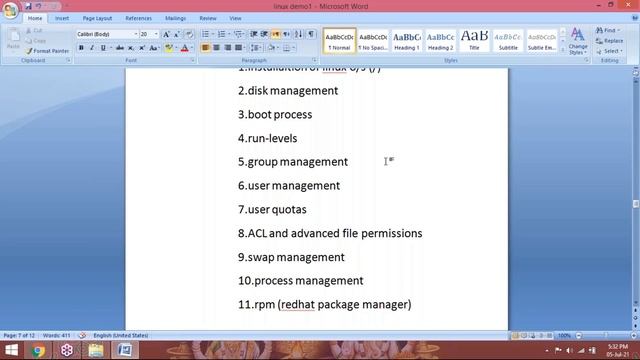Apply the red font color

[184, 48]
